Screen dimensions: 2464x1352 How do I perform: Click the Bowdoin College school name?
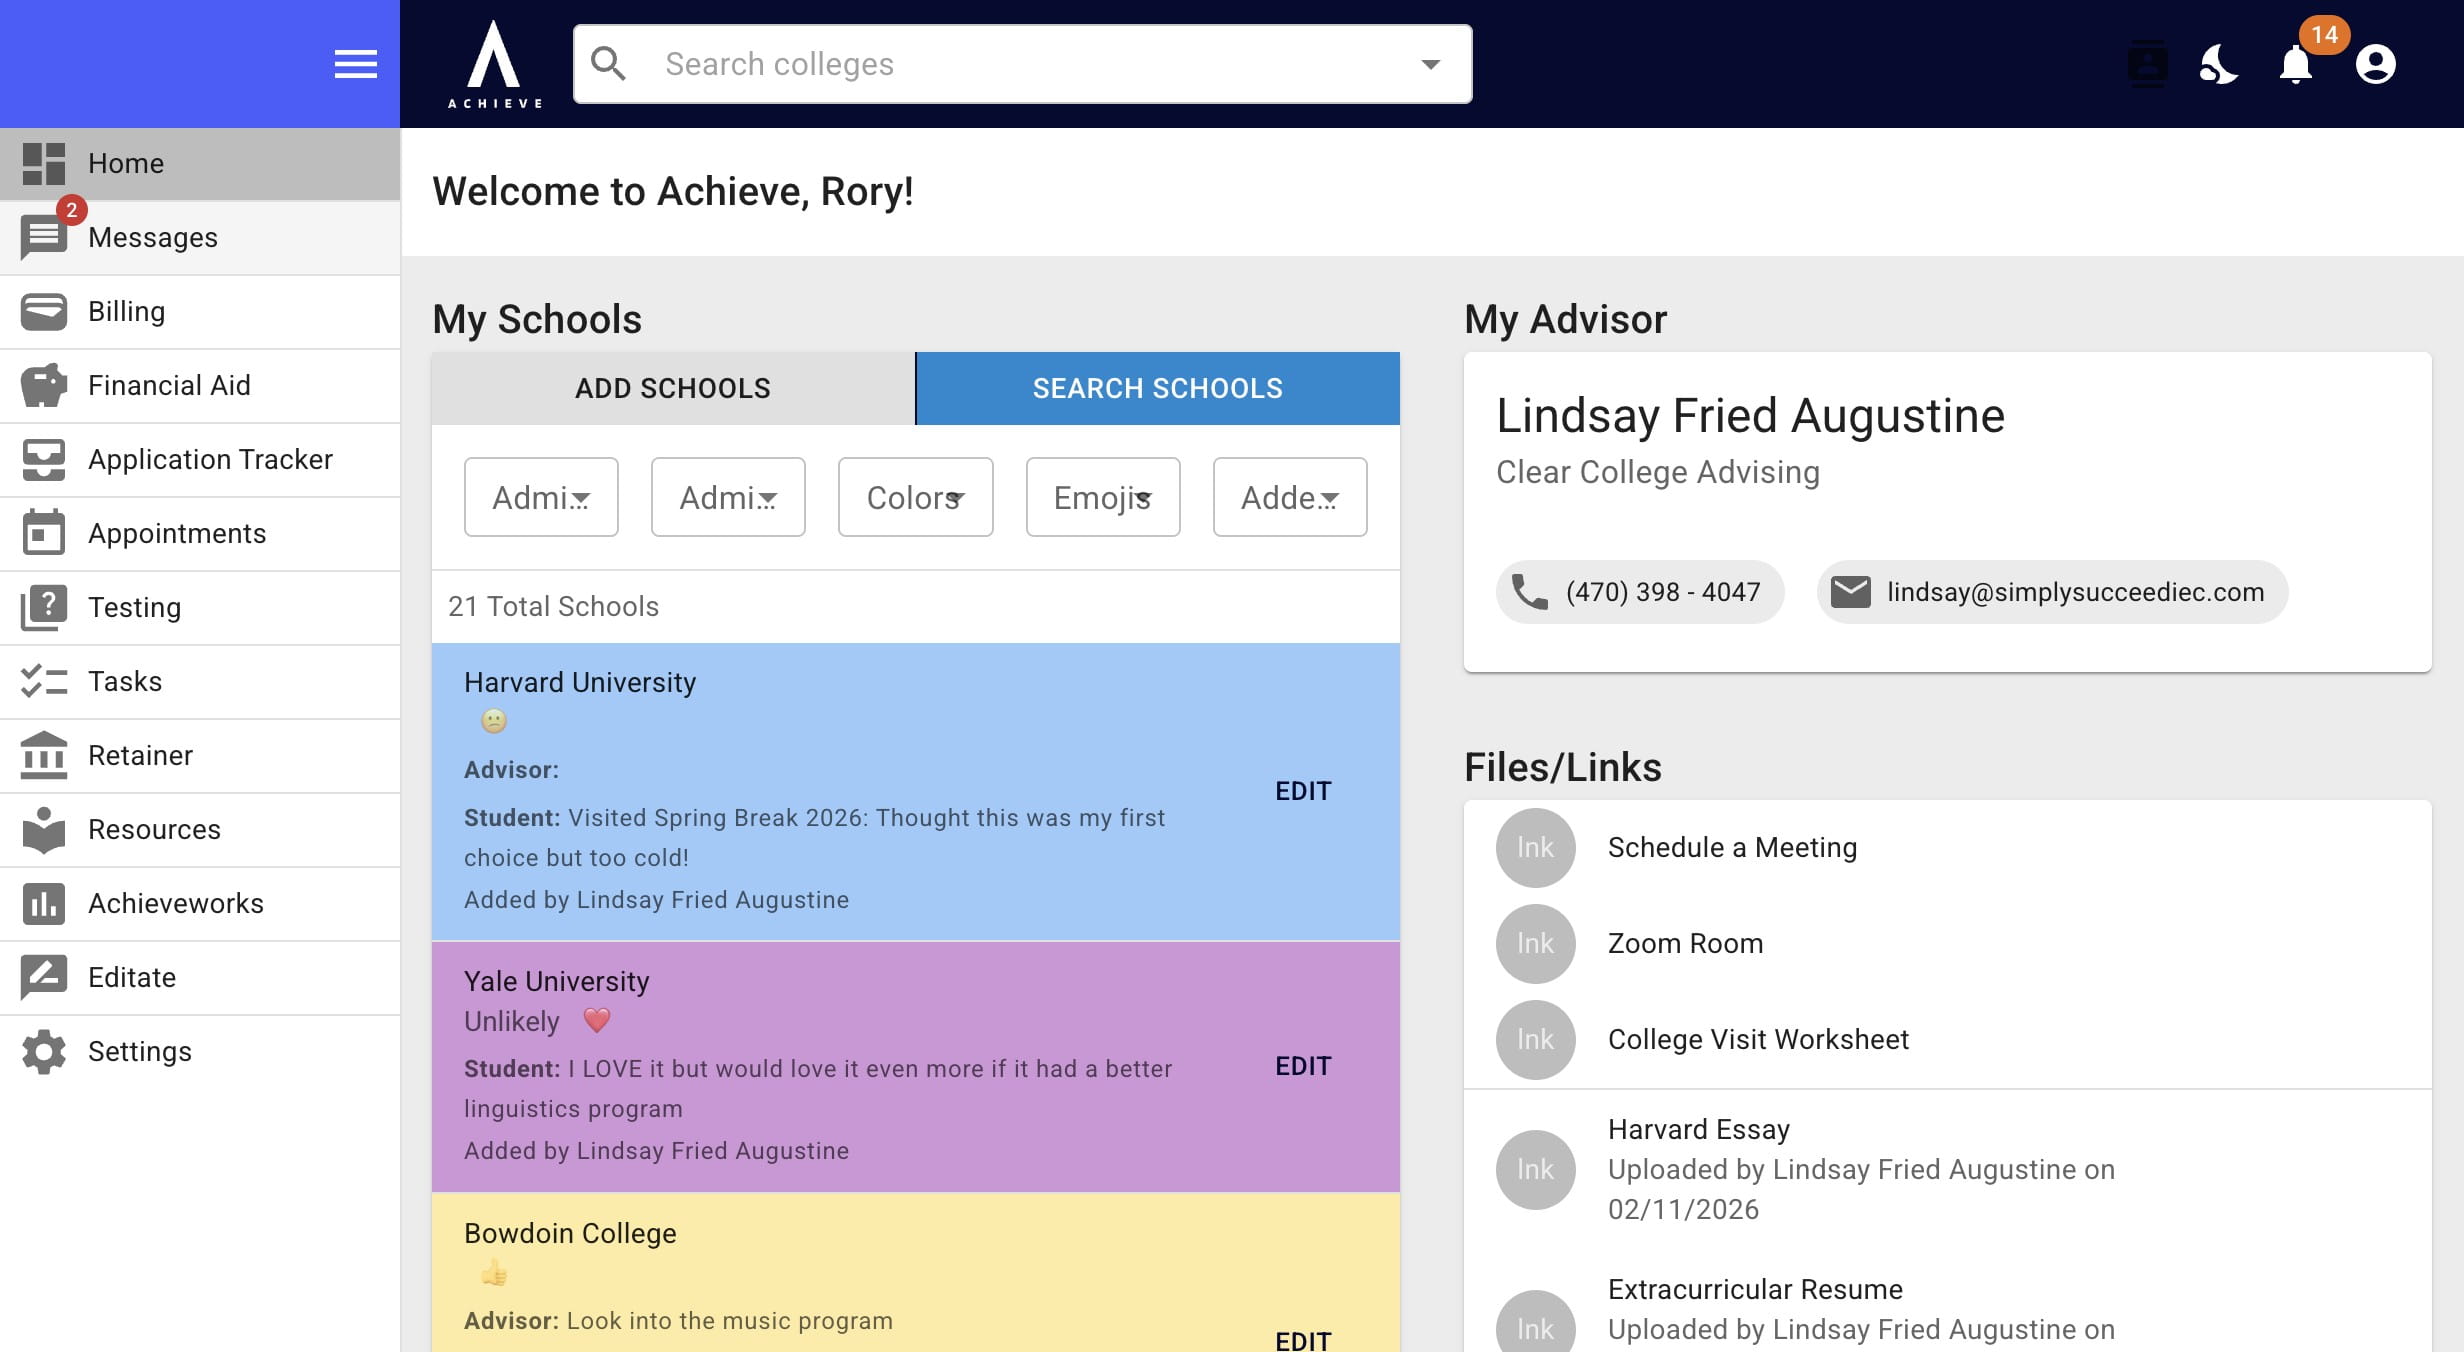click(570, 1234)
